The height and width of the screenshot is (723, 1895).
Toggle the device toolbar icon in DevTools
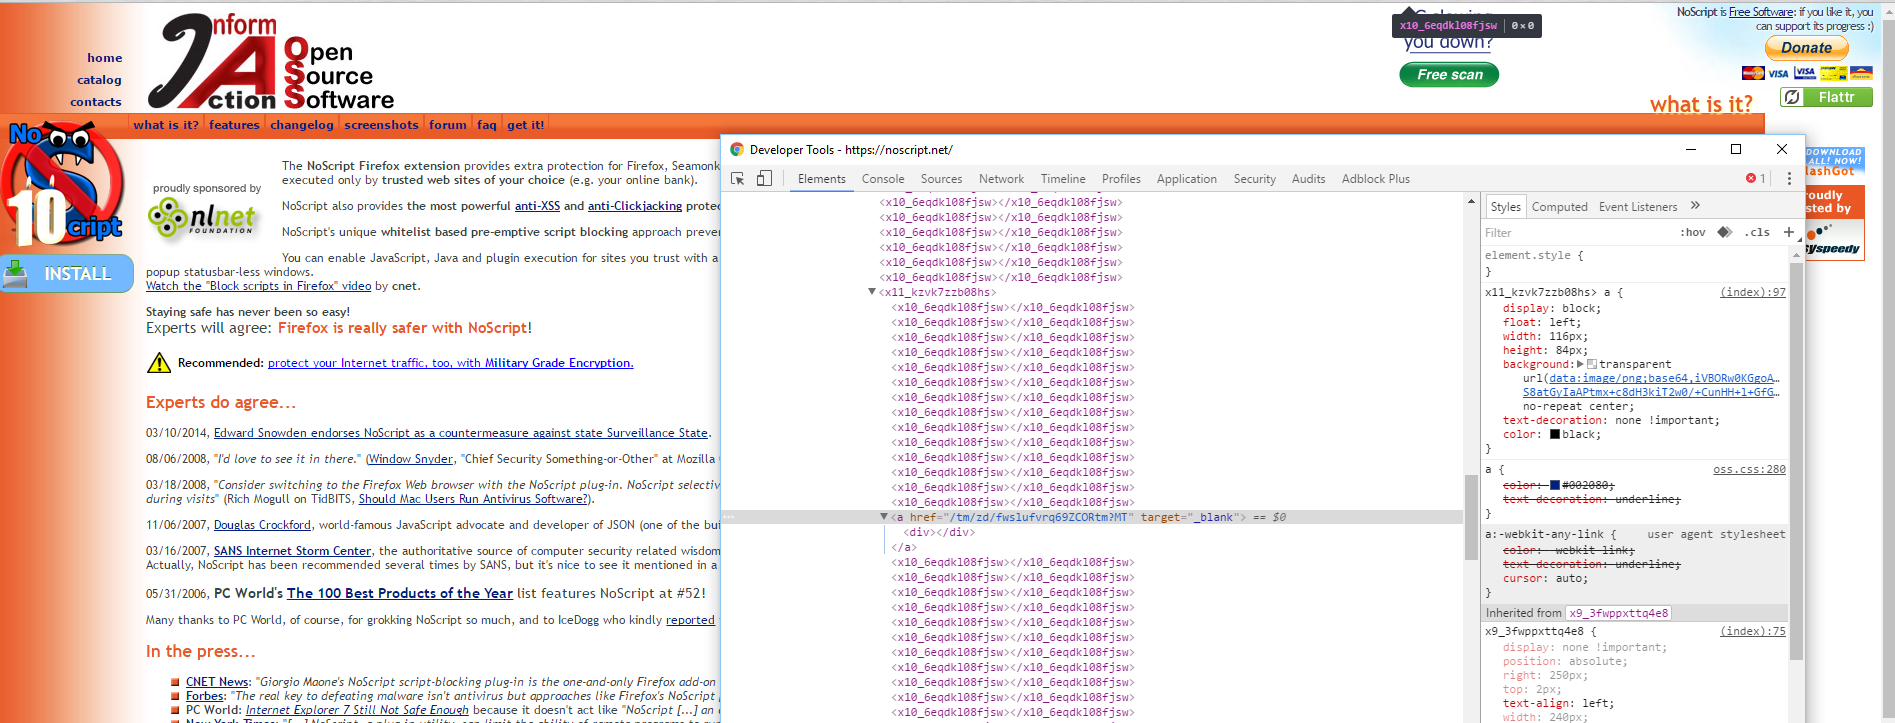tap(764, 178)
